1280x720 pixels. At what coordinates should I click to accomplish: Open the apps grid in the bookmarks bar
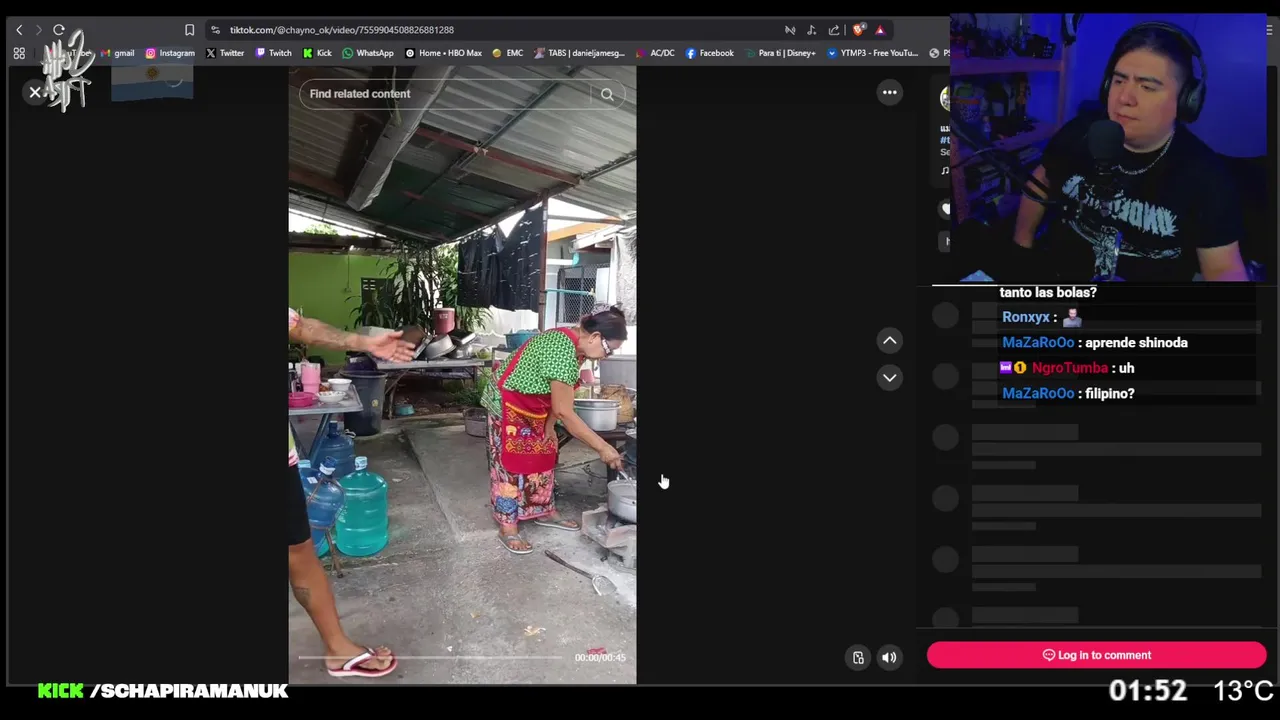tap(19, 53)
